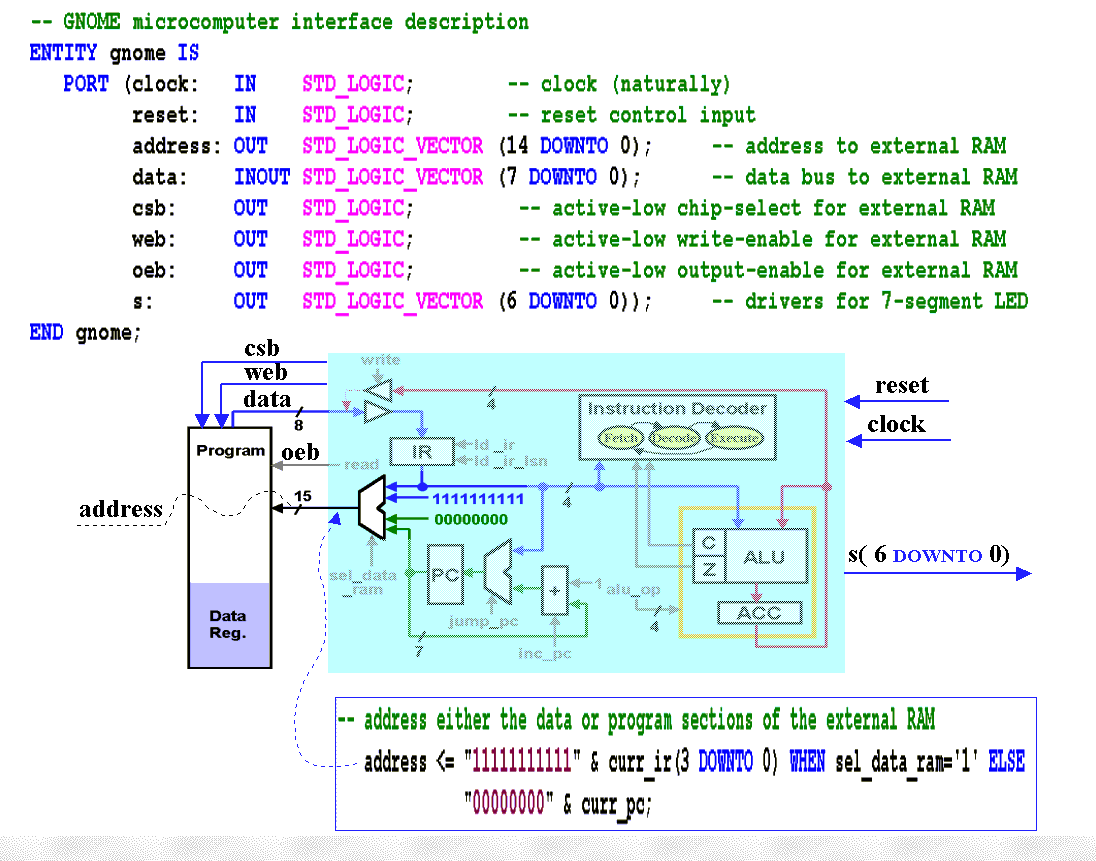This screenshot has width=1096, height=861.
Task: Click STD_LOGIC_VECTOR on the address line
Action: point(392,147)
